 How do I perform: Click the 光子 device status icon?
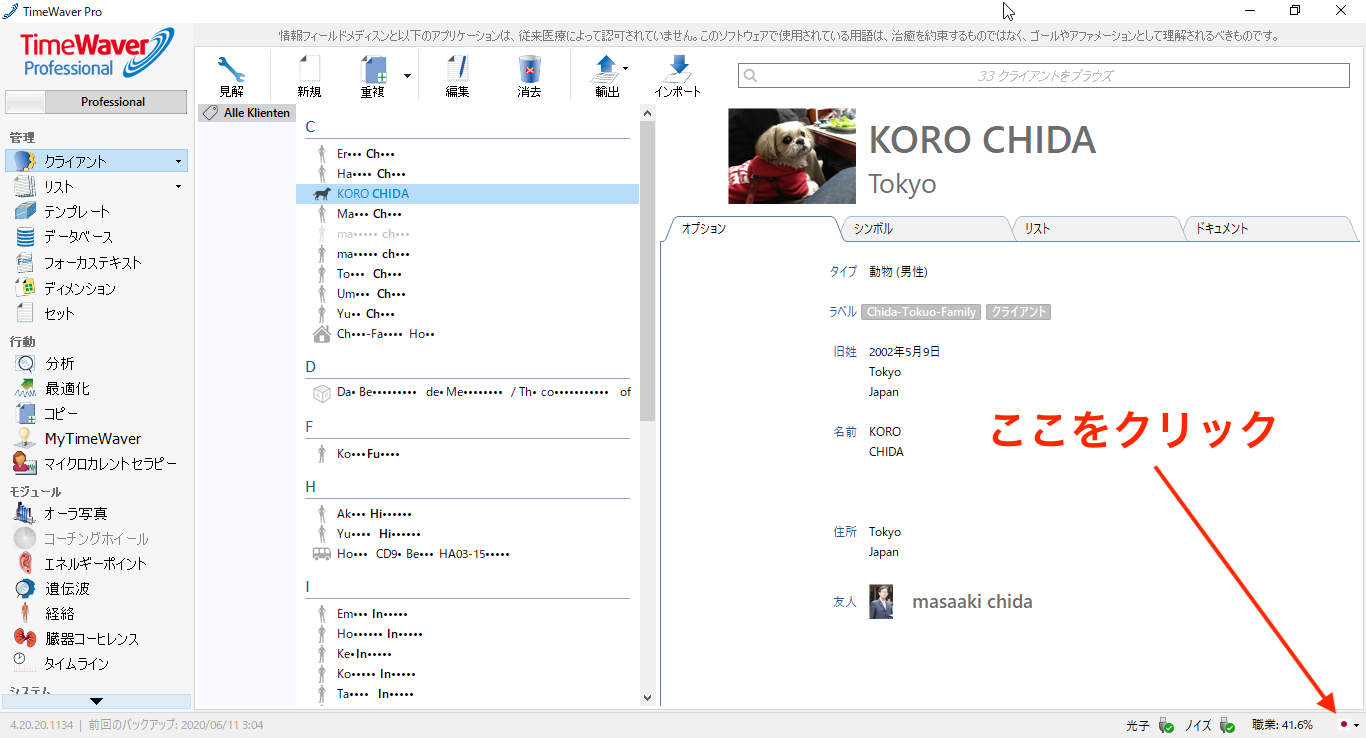(1166, 725)
